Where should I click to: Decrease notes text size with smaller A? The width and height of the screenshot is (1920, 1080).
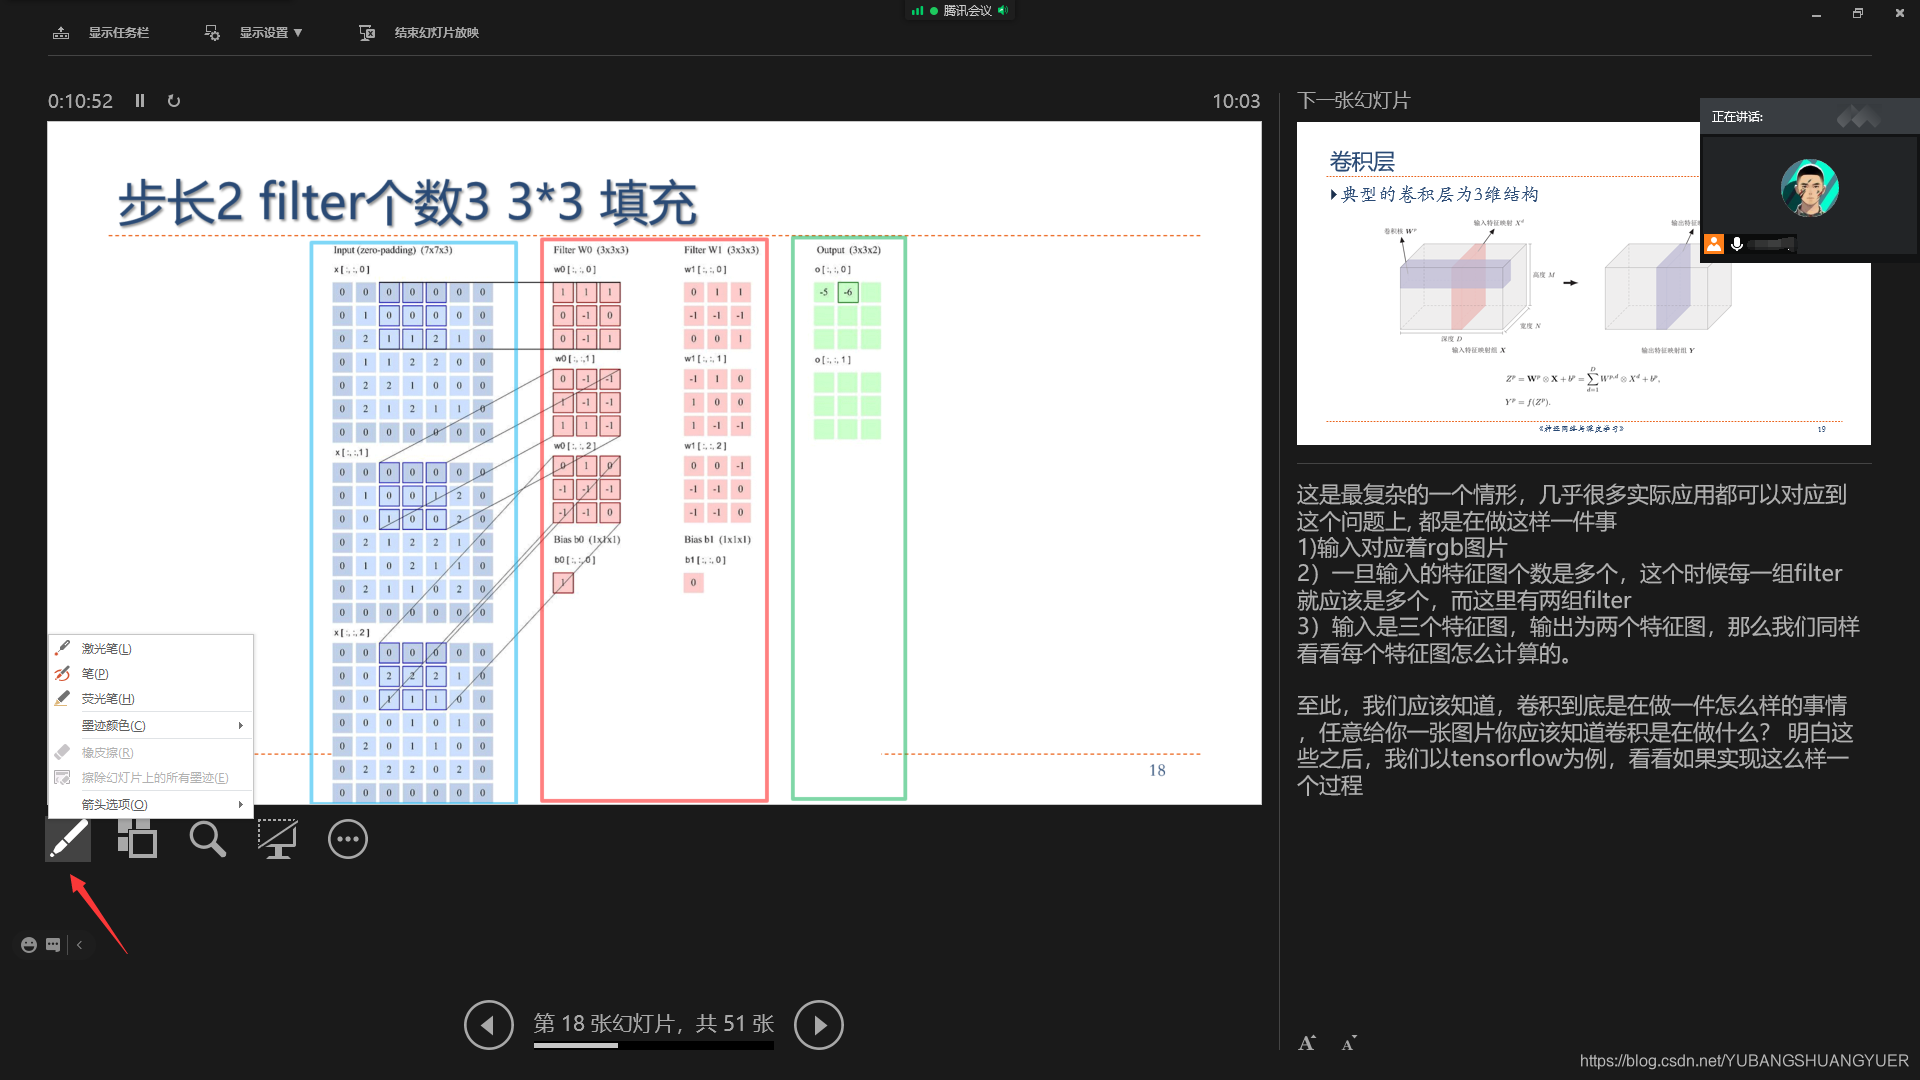pos(1348,1044)
